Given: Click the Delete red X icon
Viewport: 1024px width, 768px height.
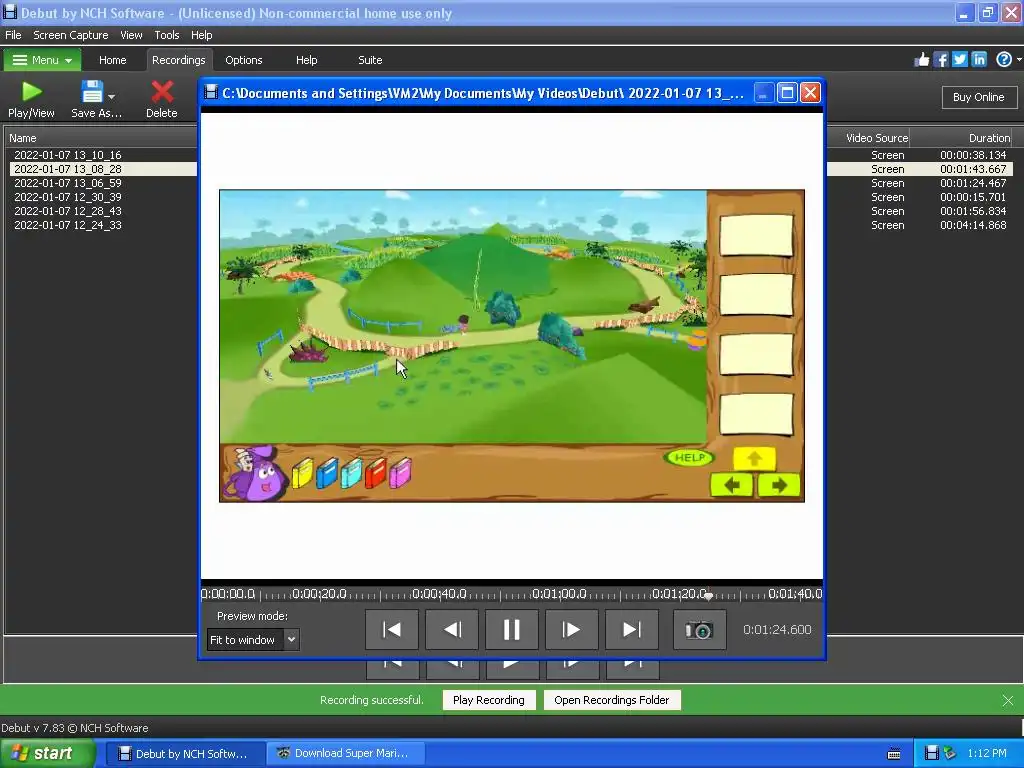Looking at the screenshot, I should click(x=162, y=92).
